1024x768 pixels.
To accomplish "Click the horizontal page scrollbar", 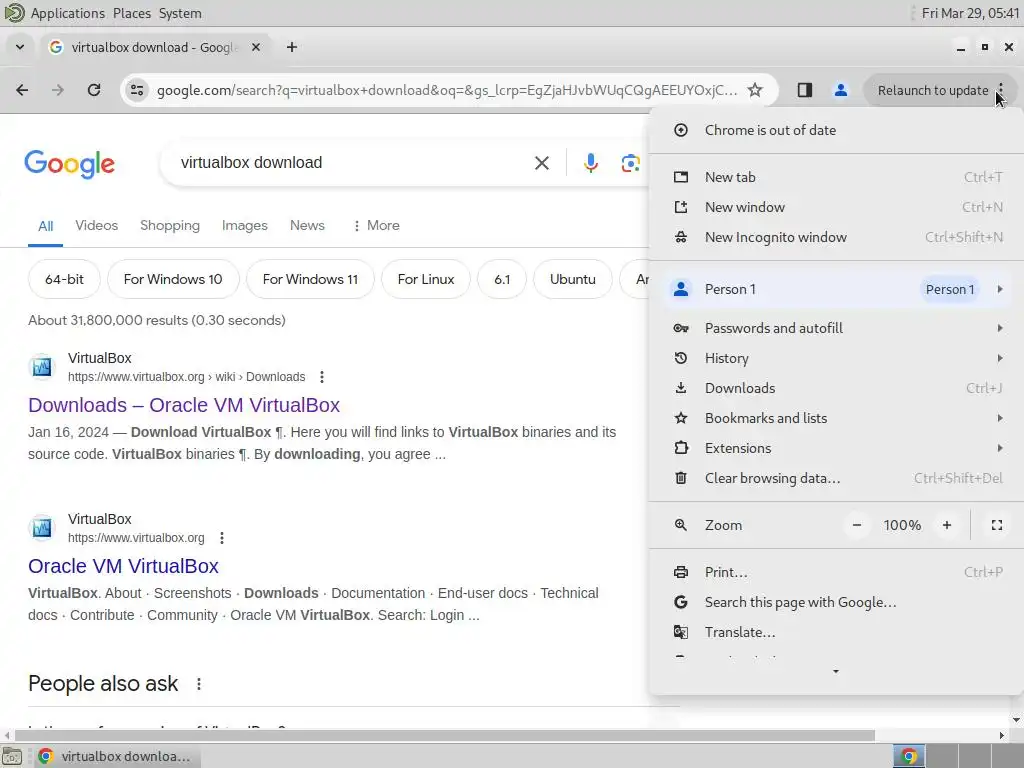I will 444,735.
